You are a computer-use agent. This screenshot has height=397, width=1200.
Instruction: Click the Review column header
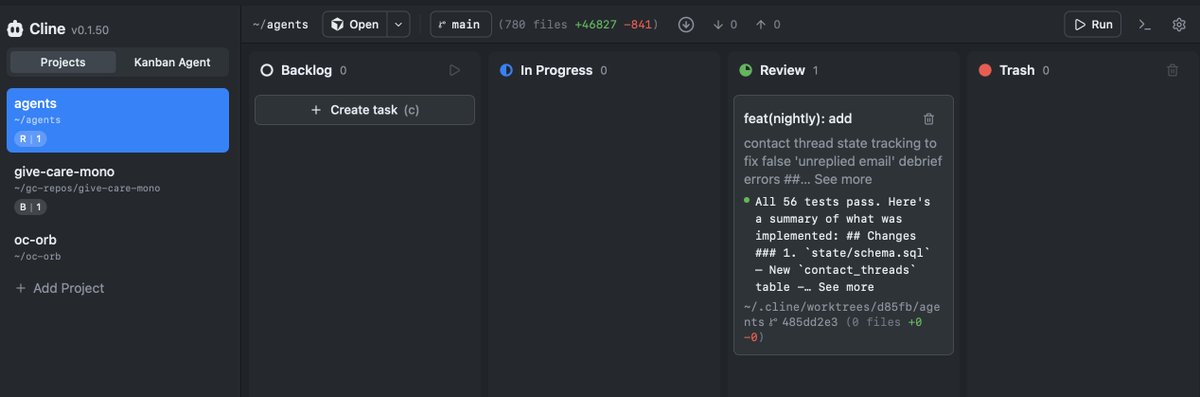782,70
